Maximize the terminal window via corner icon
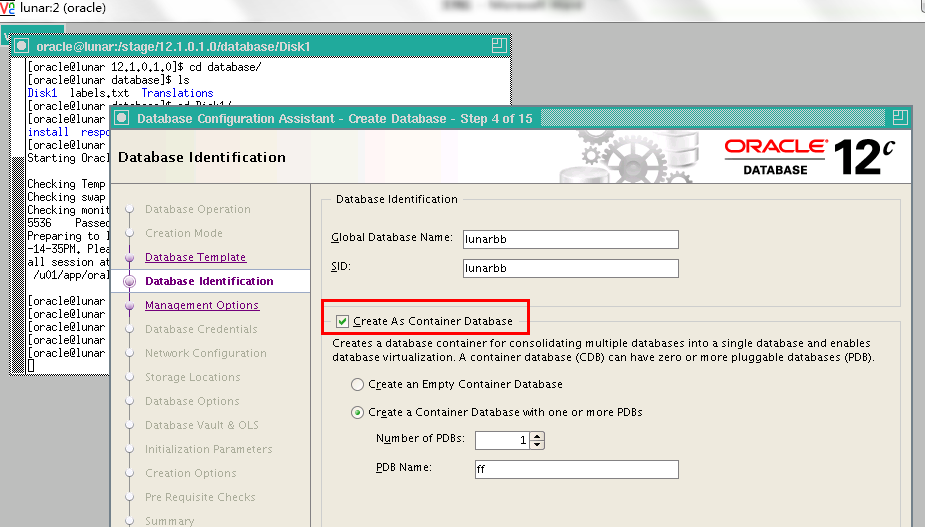Screen dimensions: 925x527 point(499,45)
